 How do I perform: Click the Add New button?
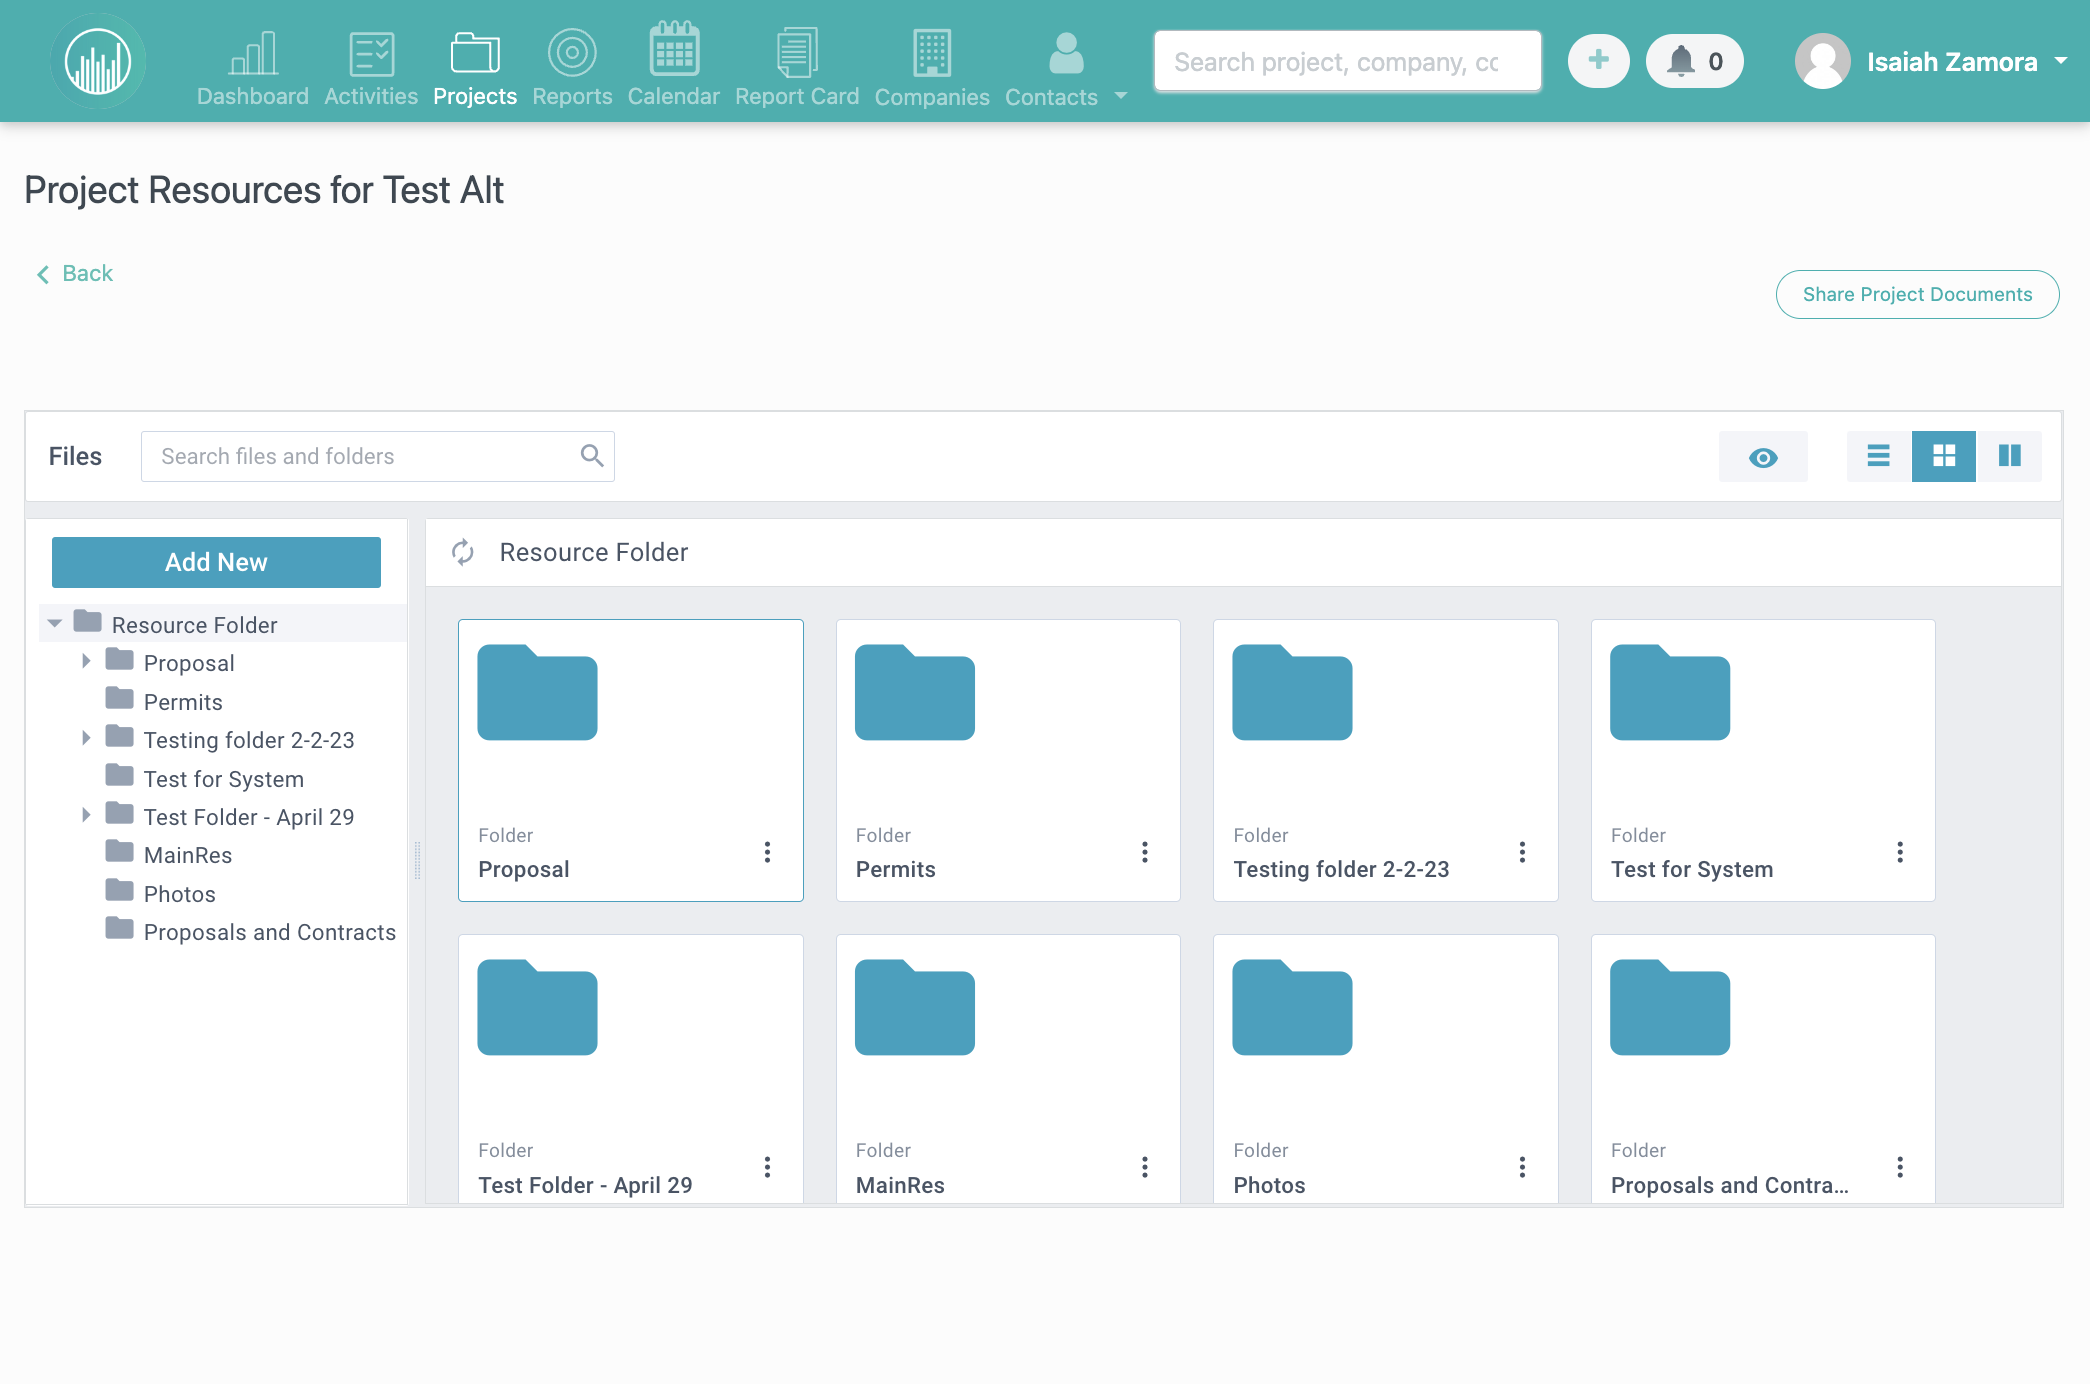click(216, 562)
